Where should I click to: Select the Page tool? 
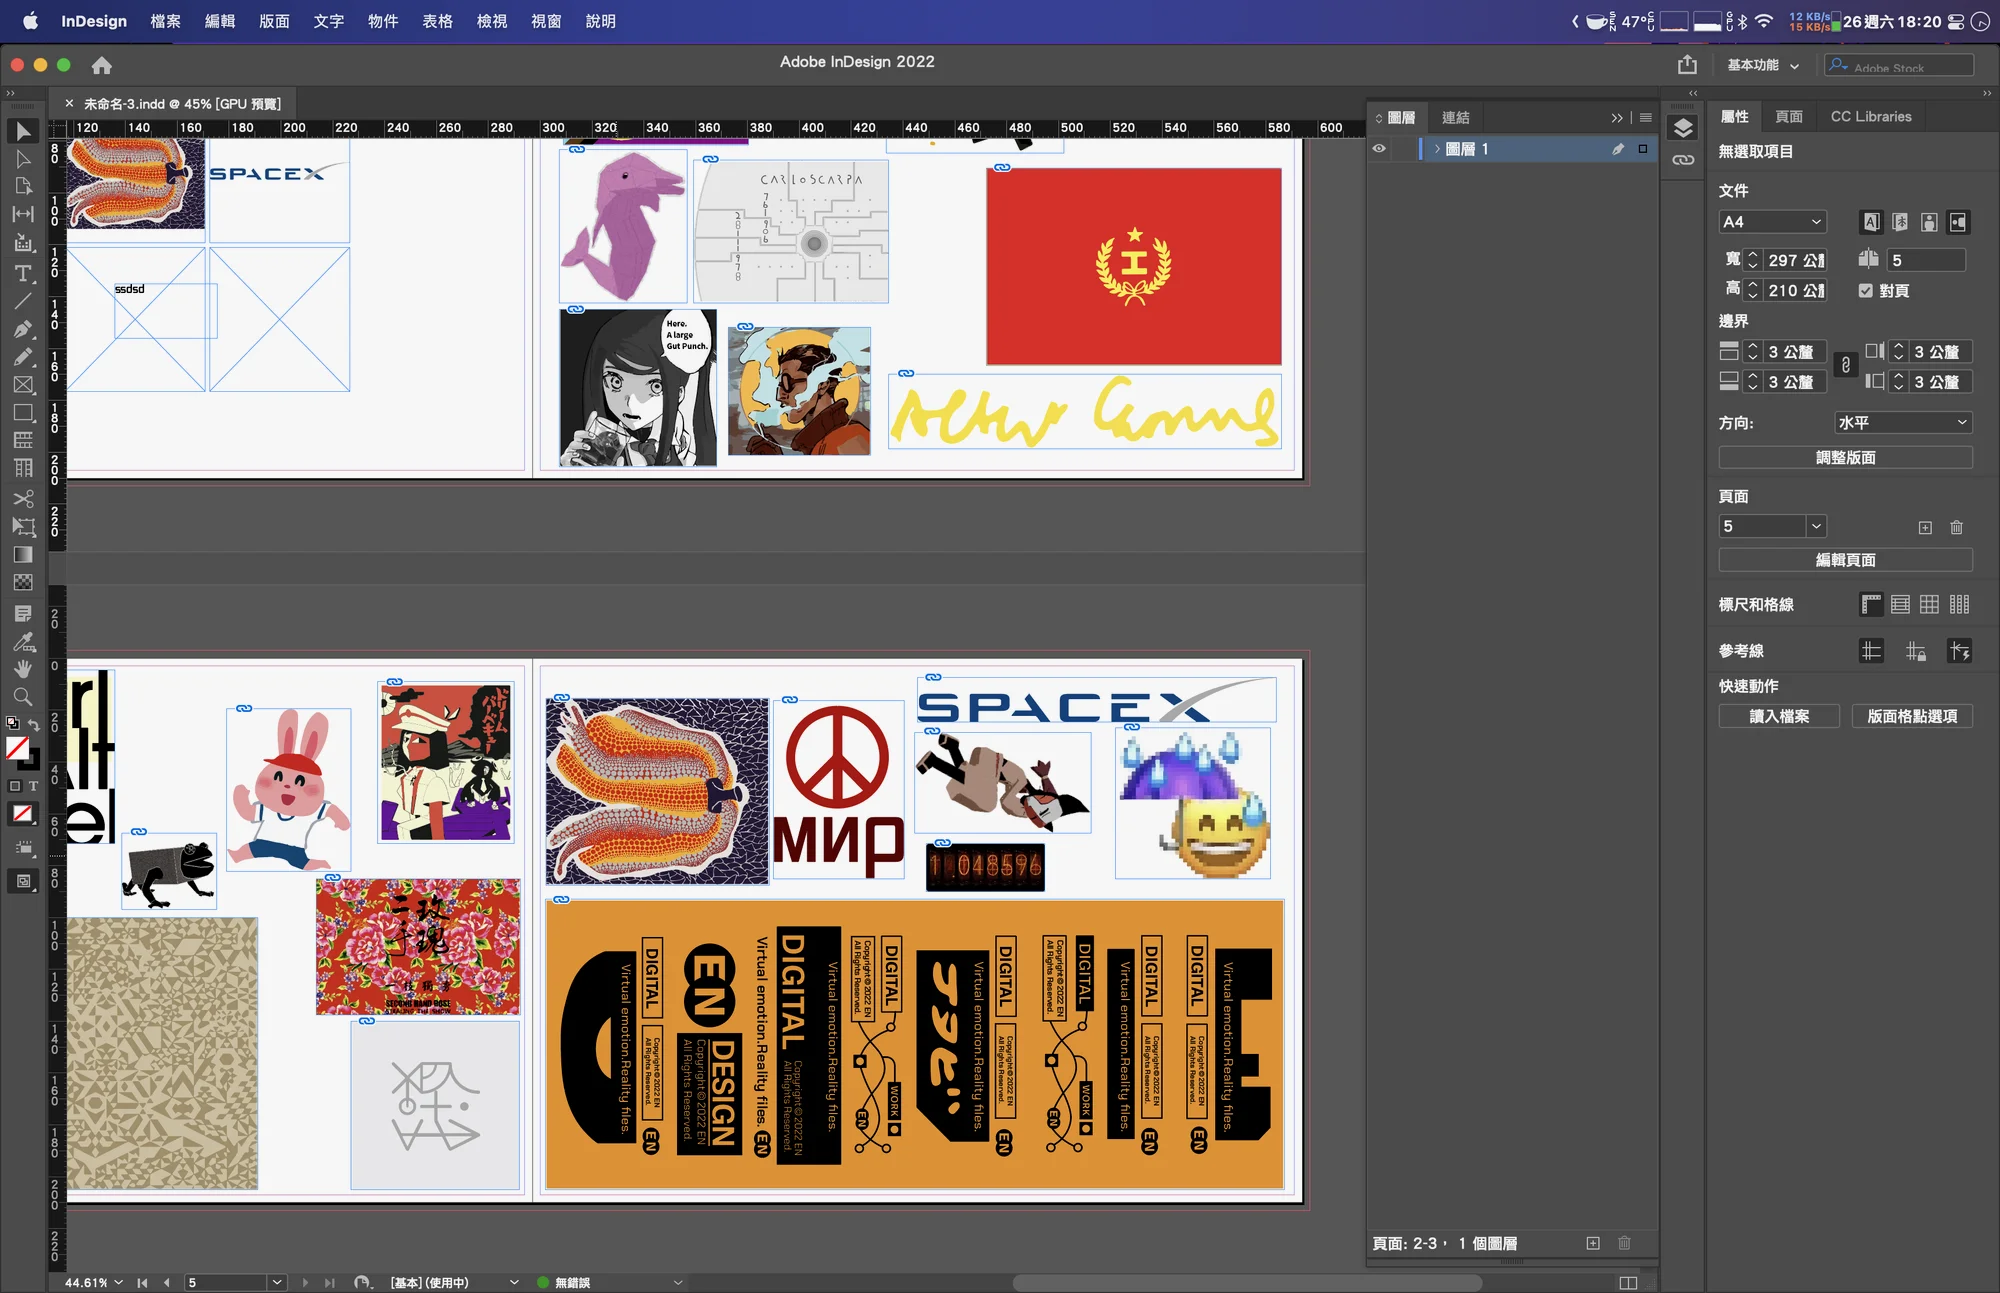pyautogui.click(x=23, y=186)
